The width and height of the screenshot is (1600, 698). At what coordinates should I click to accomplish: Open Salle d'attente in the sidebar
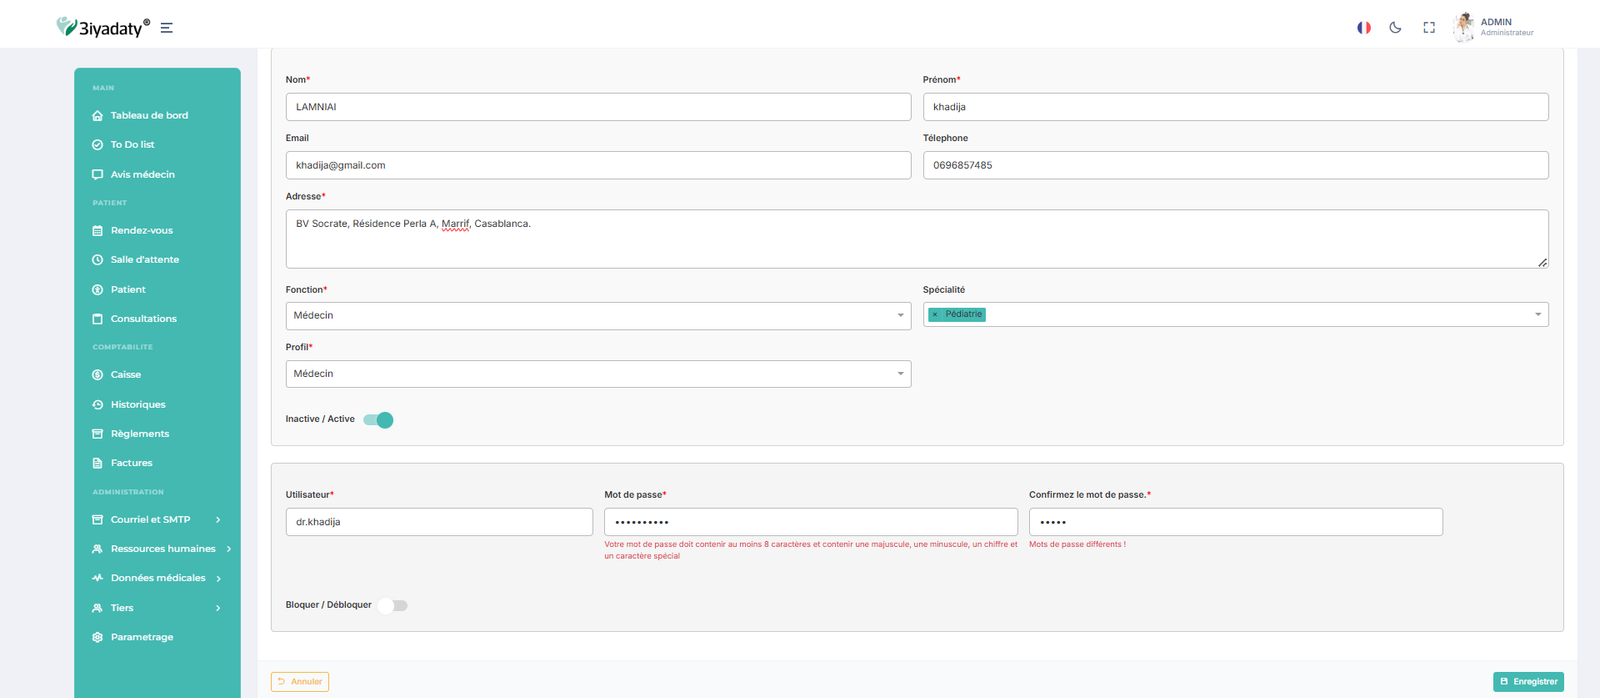145,260
